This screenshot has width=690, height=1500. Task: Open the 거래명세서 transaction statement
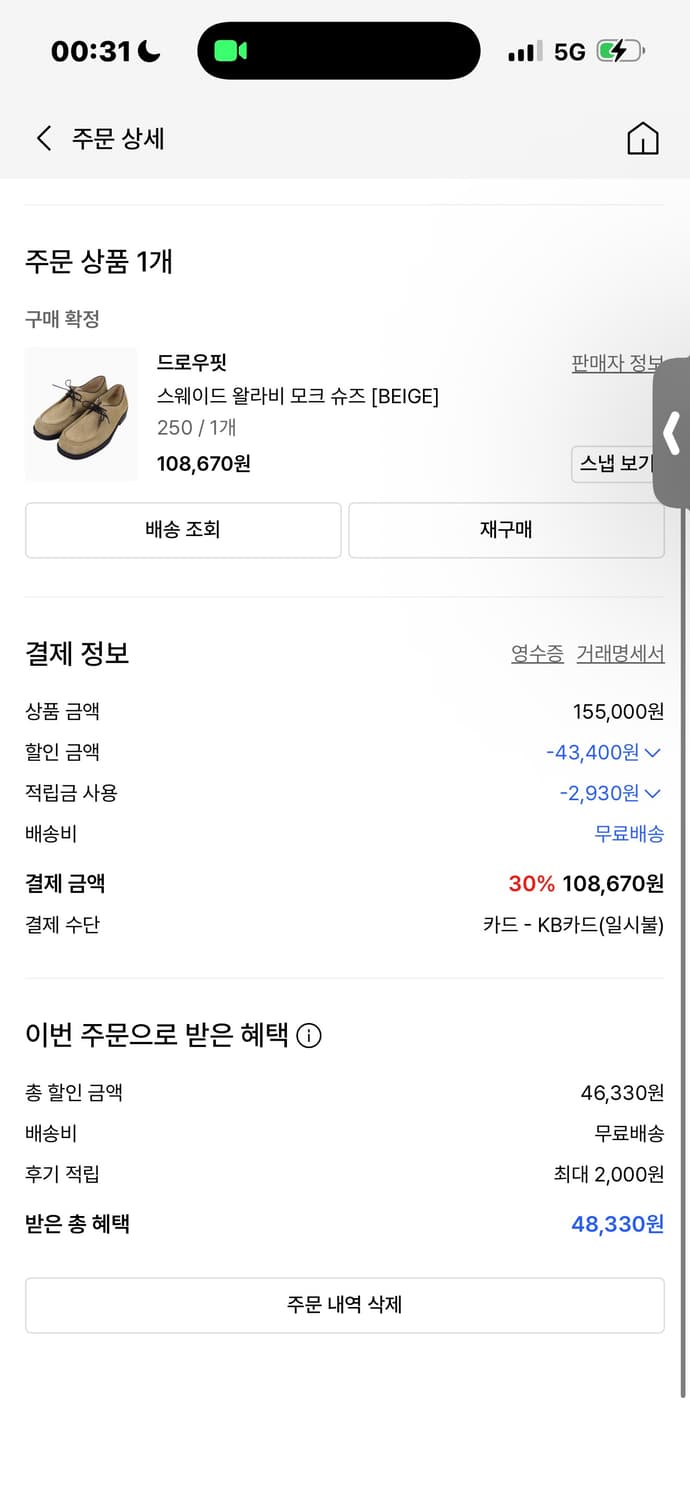coord(620,653)
